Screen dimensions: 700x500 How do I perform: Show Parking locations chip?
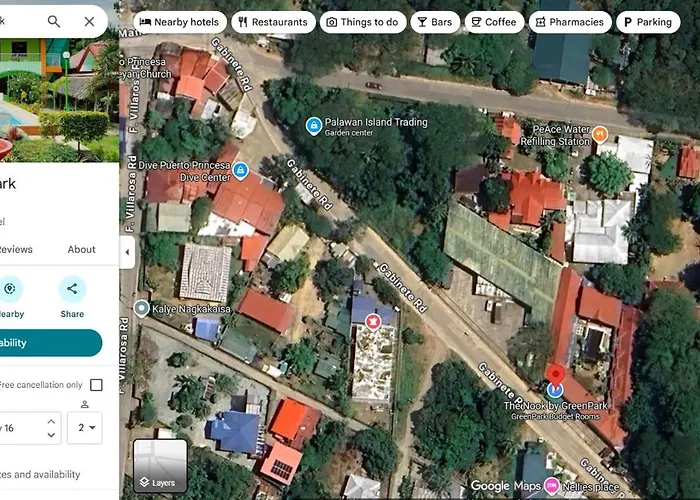(648, 22)
